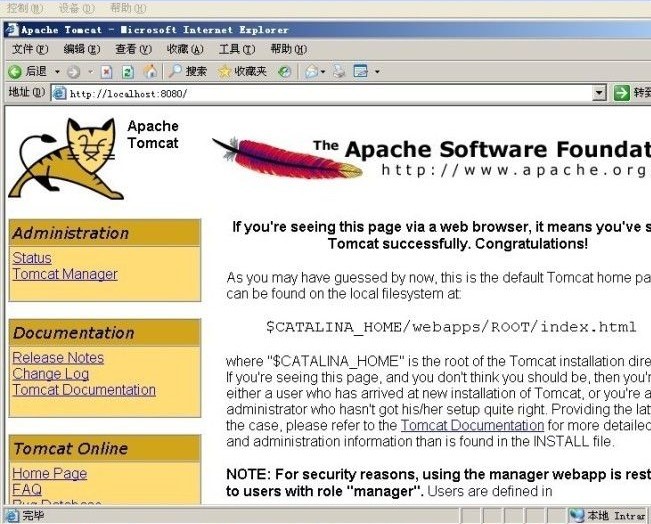Open the Edit icon dropdown arrow
This screenshot has width=651, height=524.
[377, 72]
